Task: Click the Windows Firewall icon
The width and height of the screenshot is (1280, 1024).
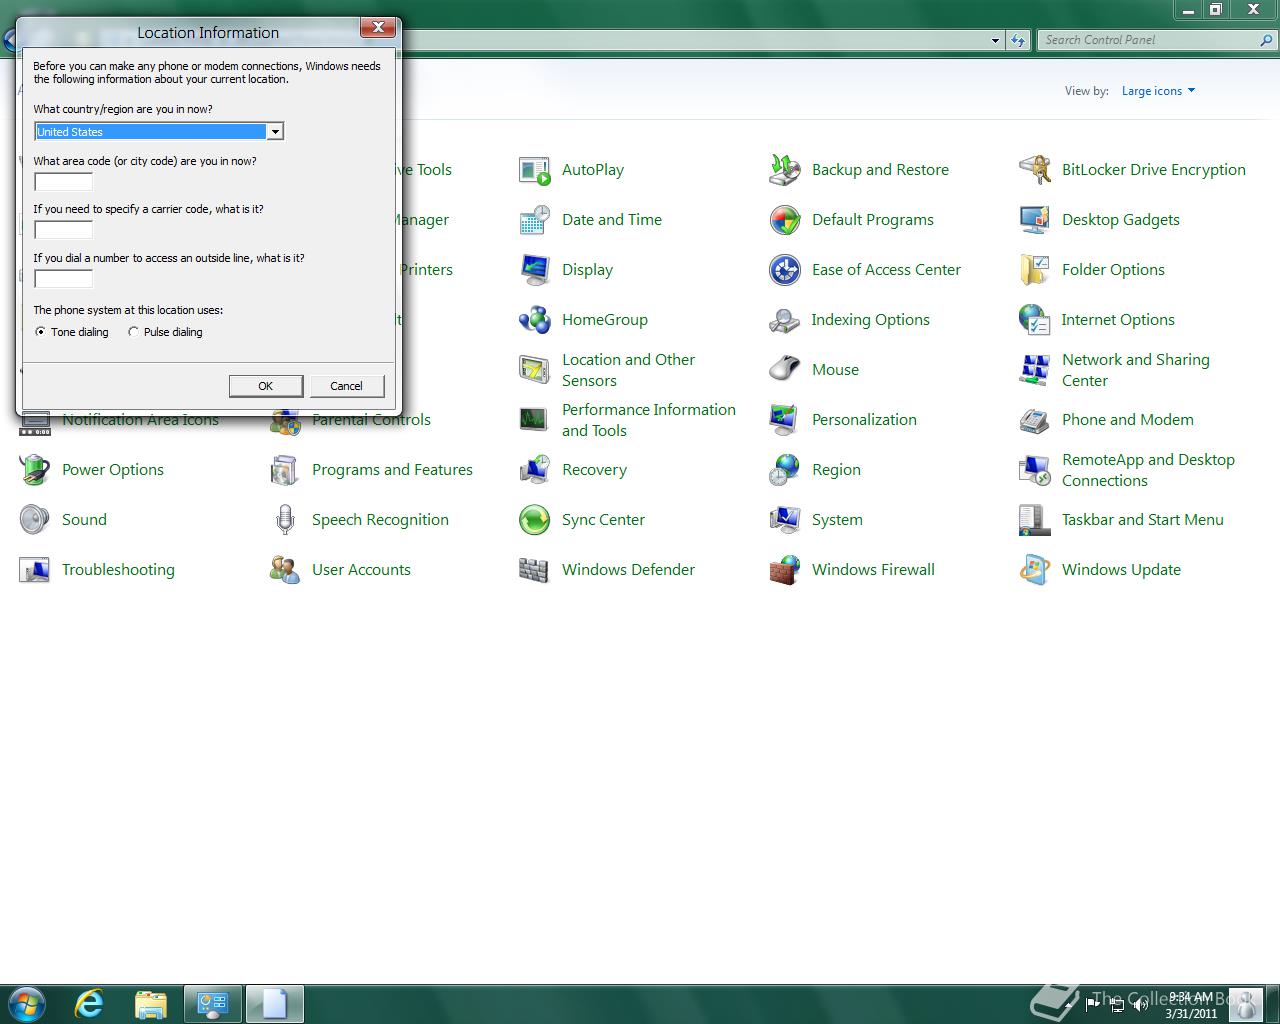Action: point(785,570)
